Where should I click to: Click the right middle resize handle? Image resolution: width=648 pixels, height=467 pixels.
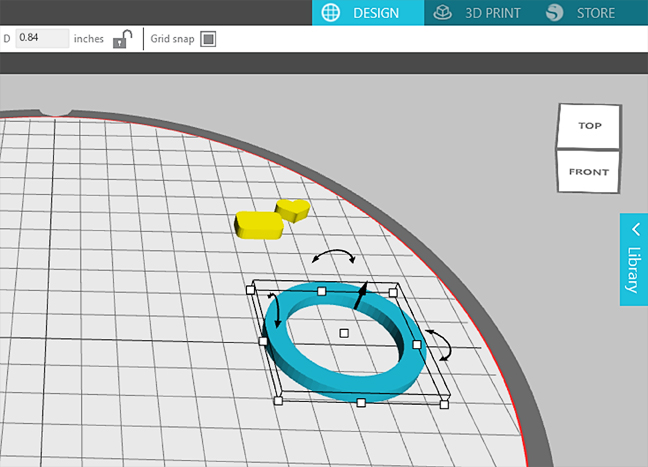pos(417,345)
